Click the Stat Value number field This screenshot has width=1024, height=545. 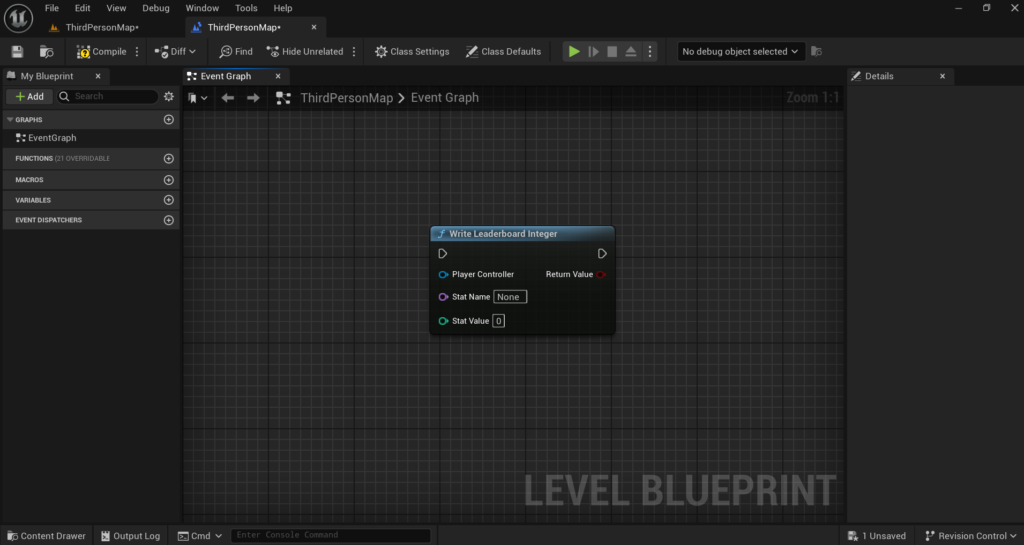tap(498, 321)
